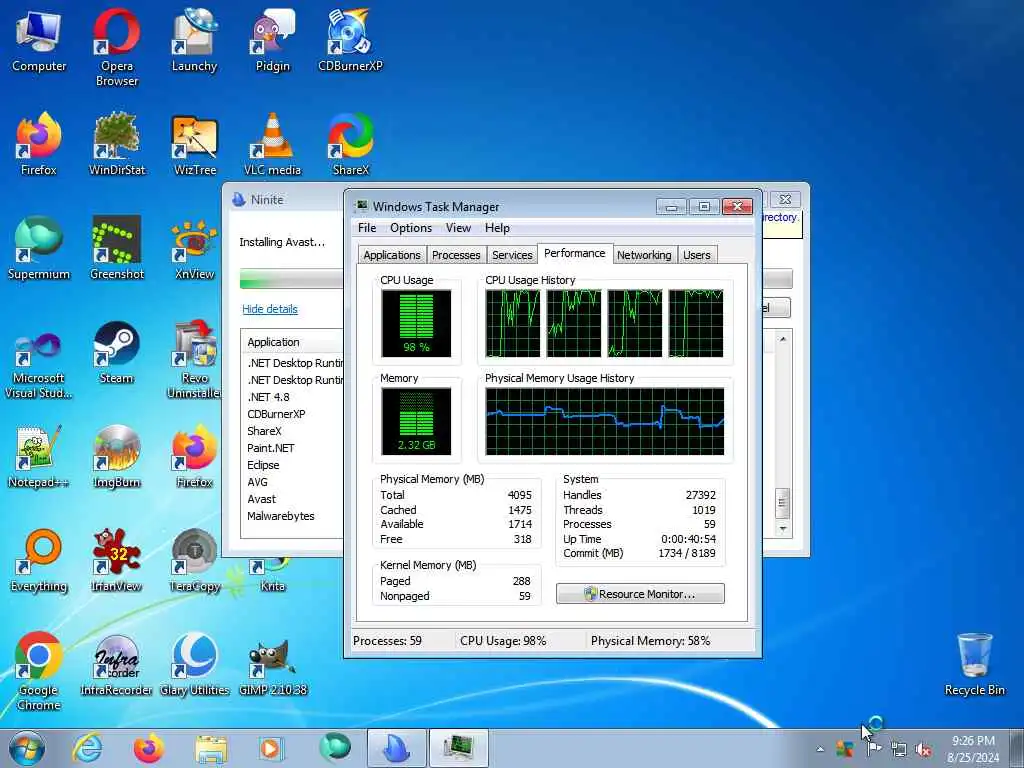Click the Revo Uninstaller desktop icon

pos(194,360)
